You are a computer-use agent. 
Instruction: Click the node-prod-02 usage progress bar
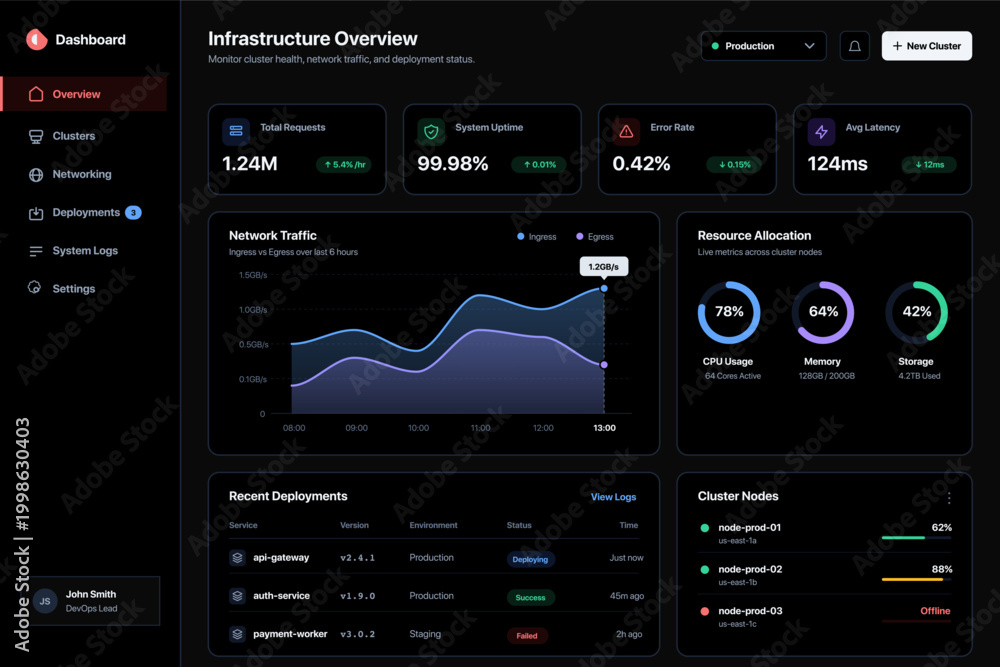916,579
